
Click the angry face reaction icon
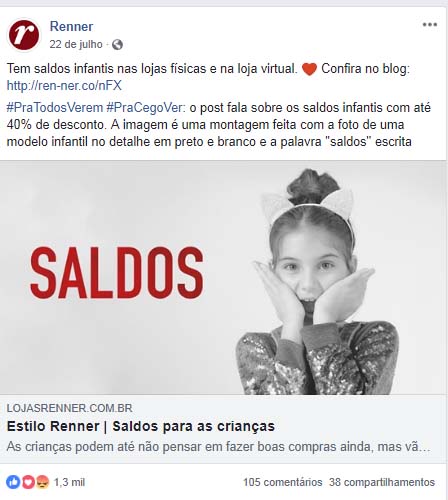click(43, 482)
